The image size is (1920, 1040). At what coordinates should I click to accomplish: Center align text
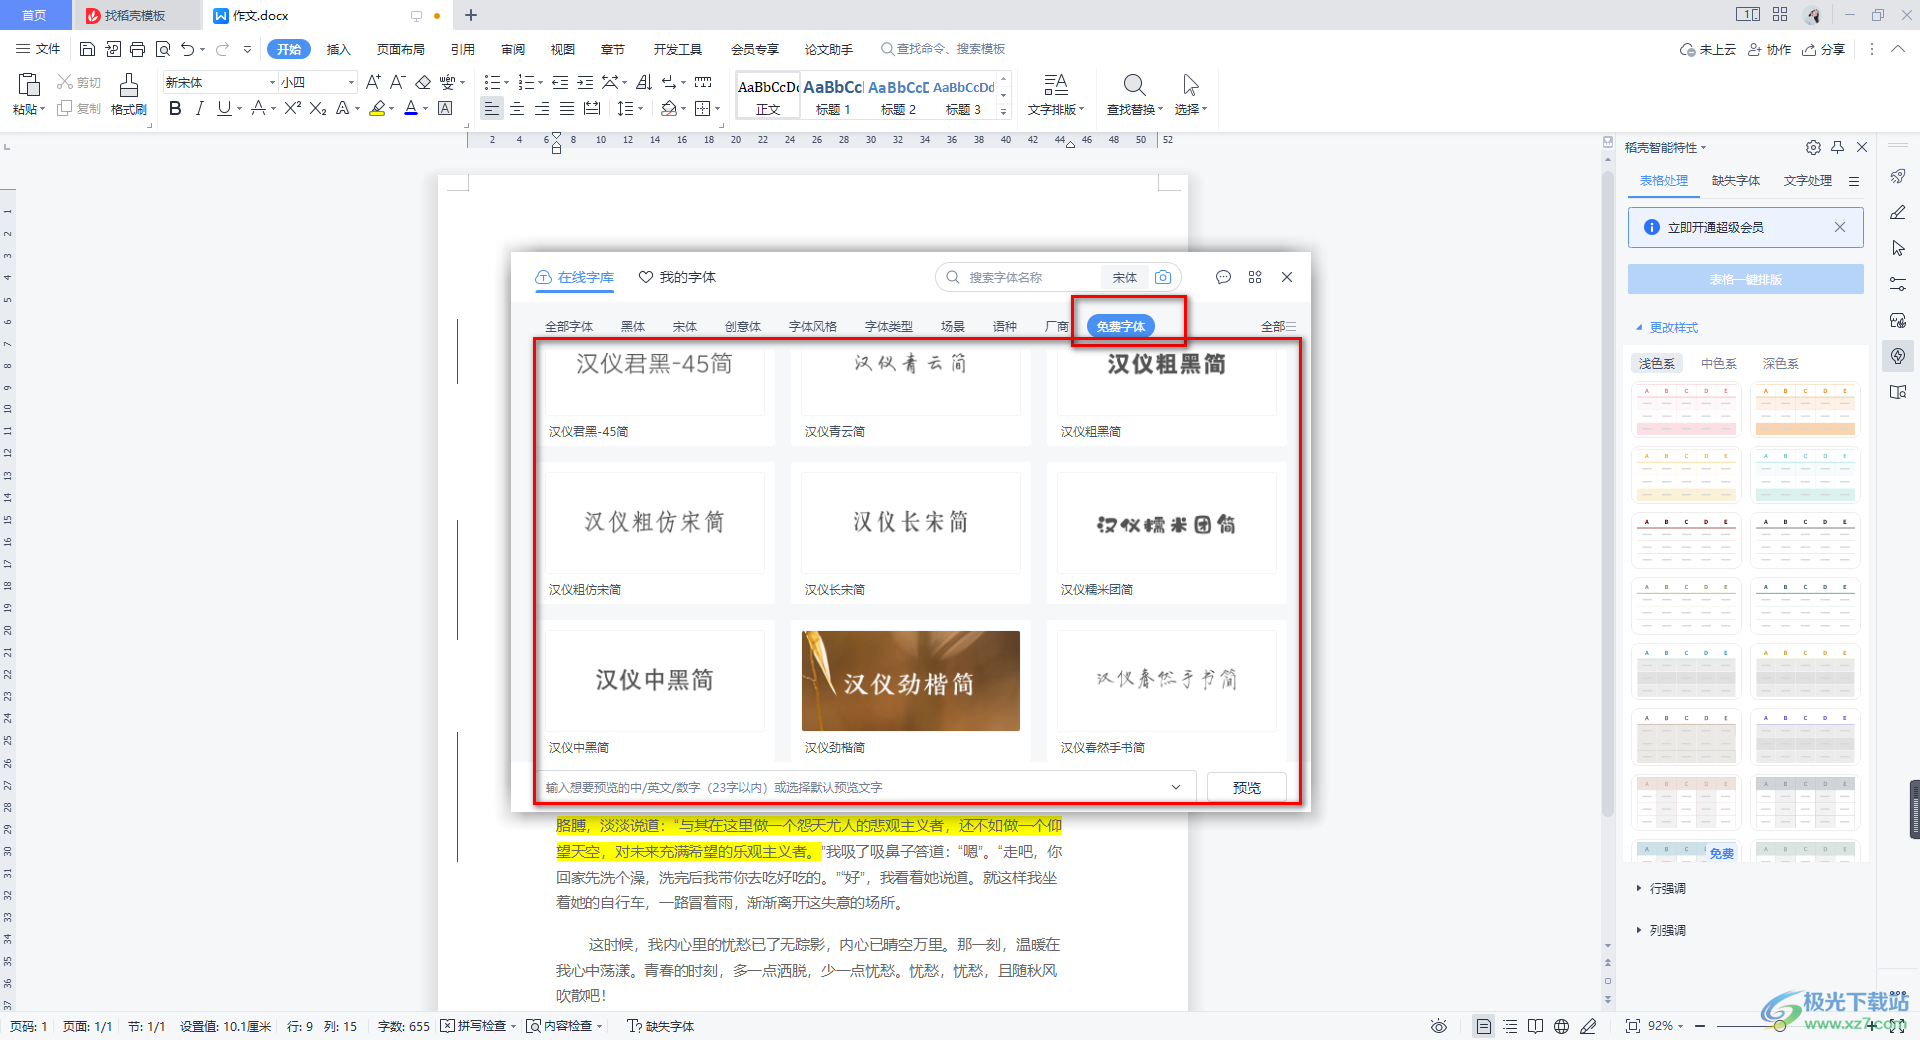click(517, 108)
